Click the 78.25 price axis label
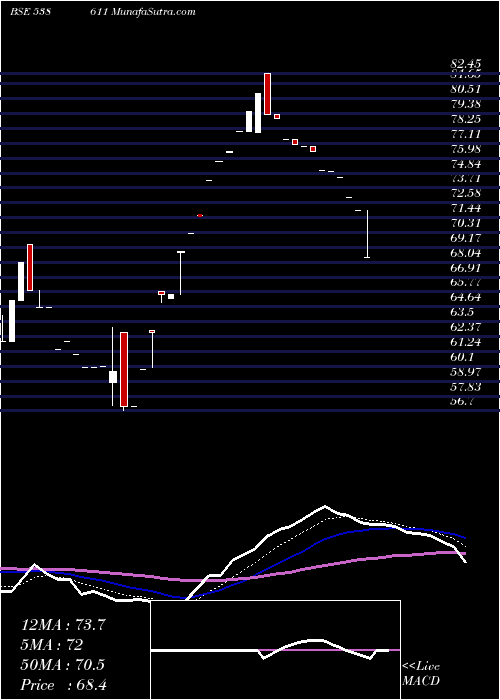500x700 pixels. (x=466, y=119)
